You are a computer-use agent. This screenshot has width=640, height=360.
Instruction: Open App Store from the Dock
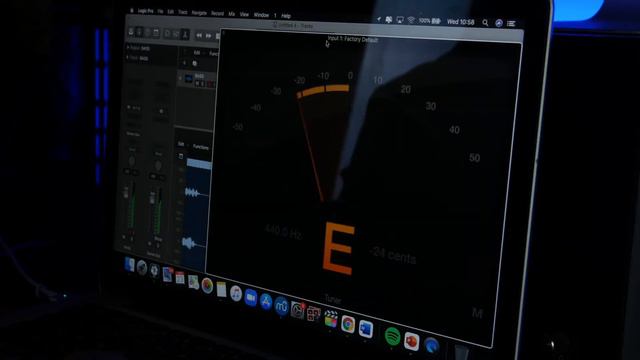[x=266, y=302]
